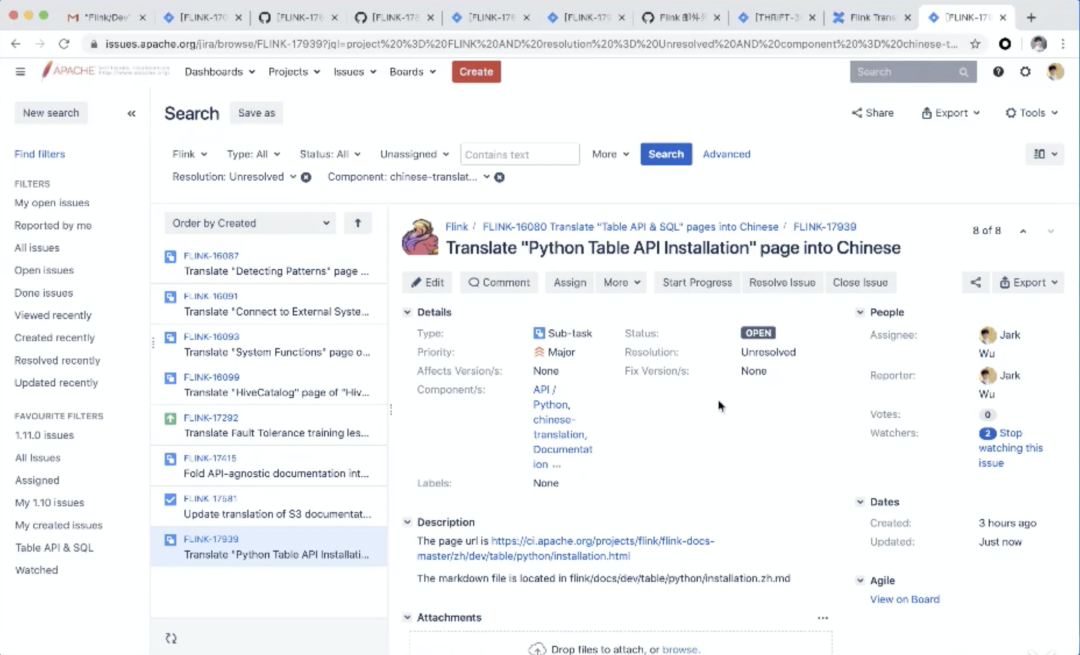Image resolution: width=1080 pixels, height=655 pixels.
Task: Open the Type: All dropdown
Action: [253, 154]
